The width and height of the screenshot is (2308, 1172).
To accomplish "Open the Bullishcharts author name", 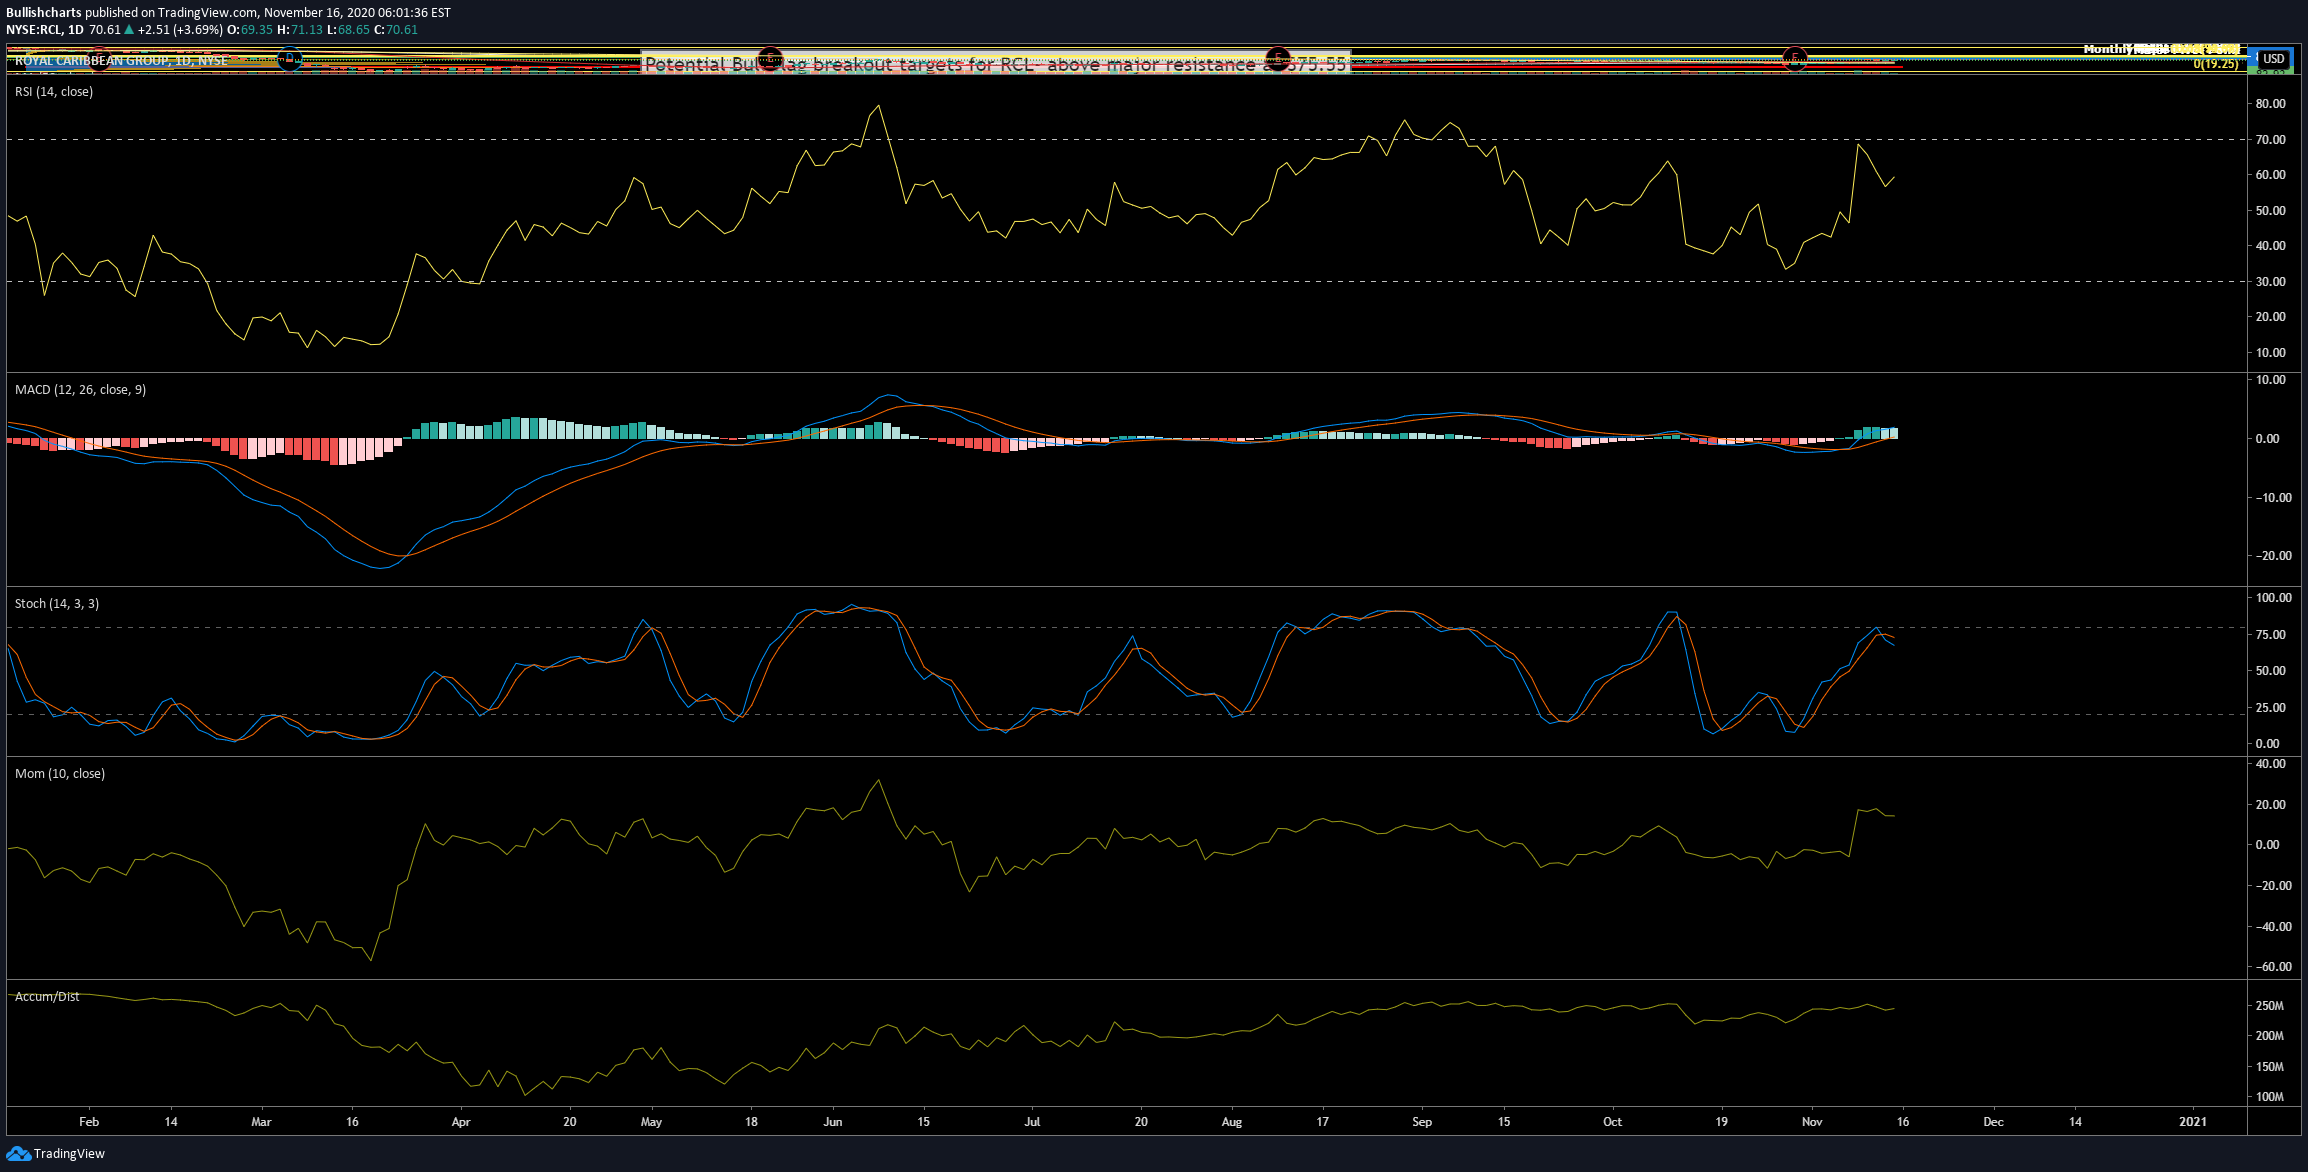I will tap(44, 13).
